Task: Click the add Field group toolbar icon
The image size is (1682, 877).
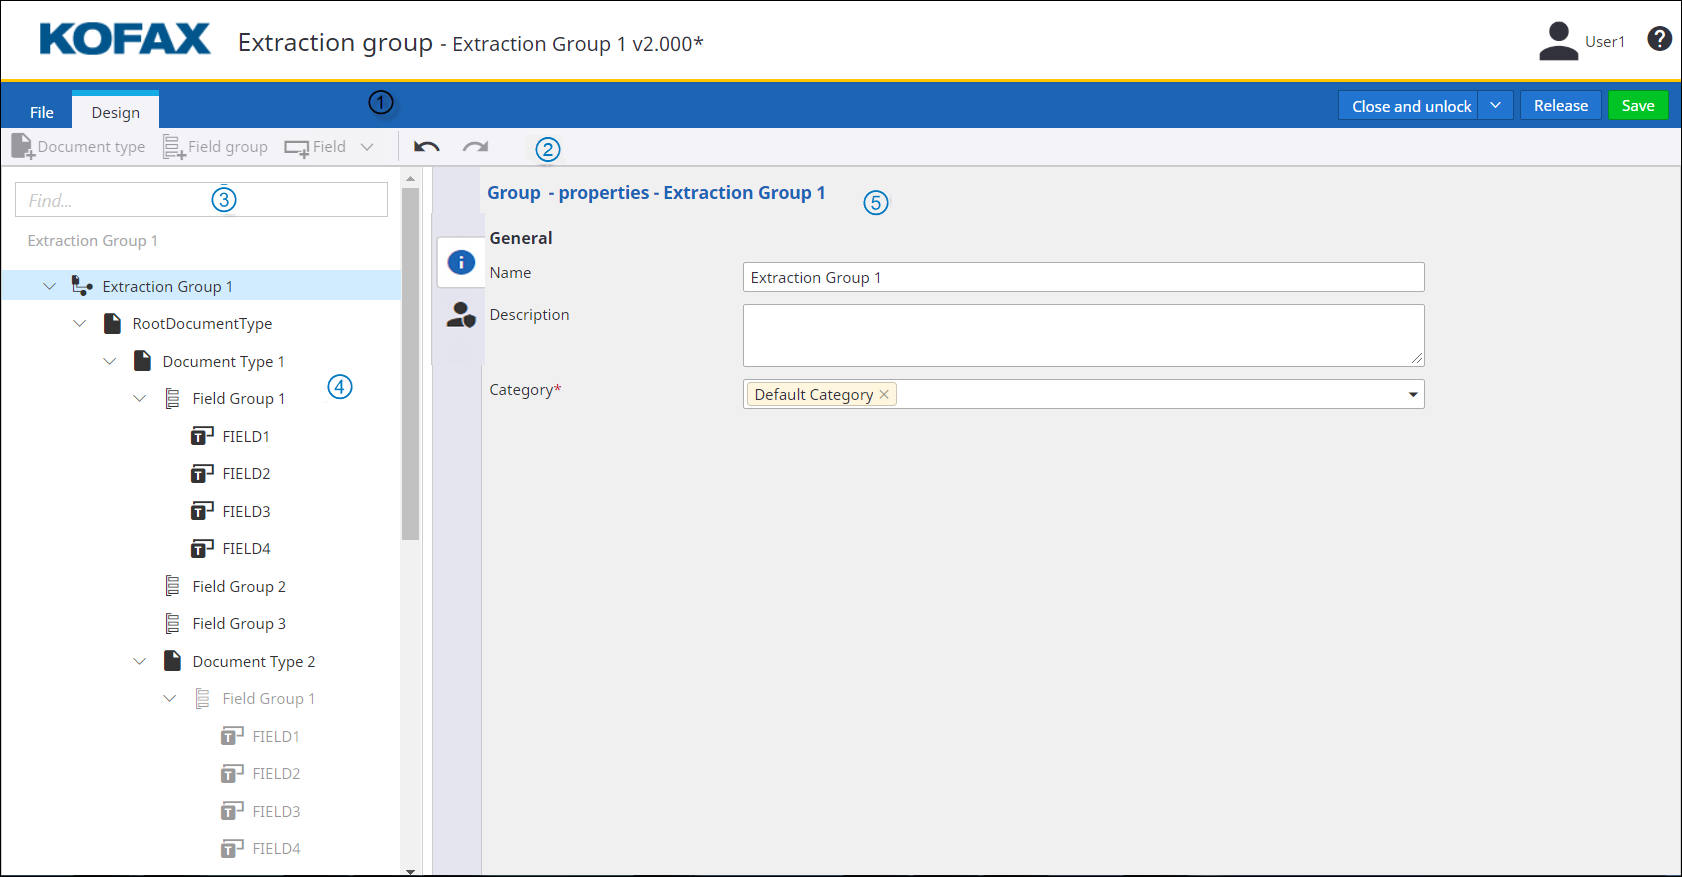Action: (174, 147)
